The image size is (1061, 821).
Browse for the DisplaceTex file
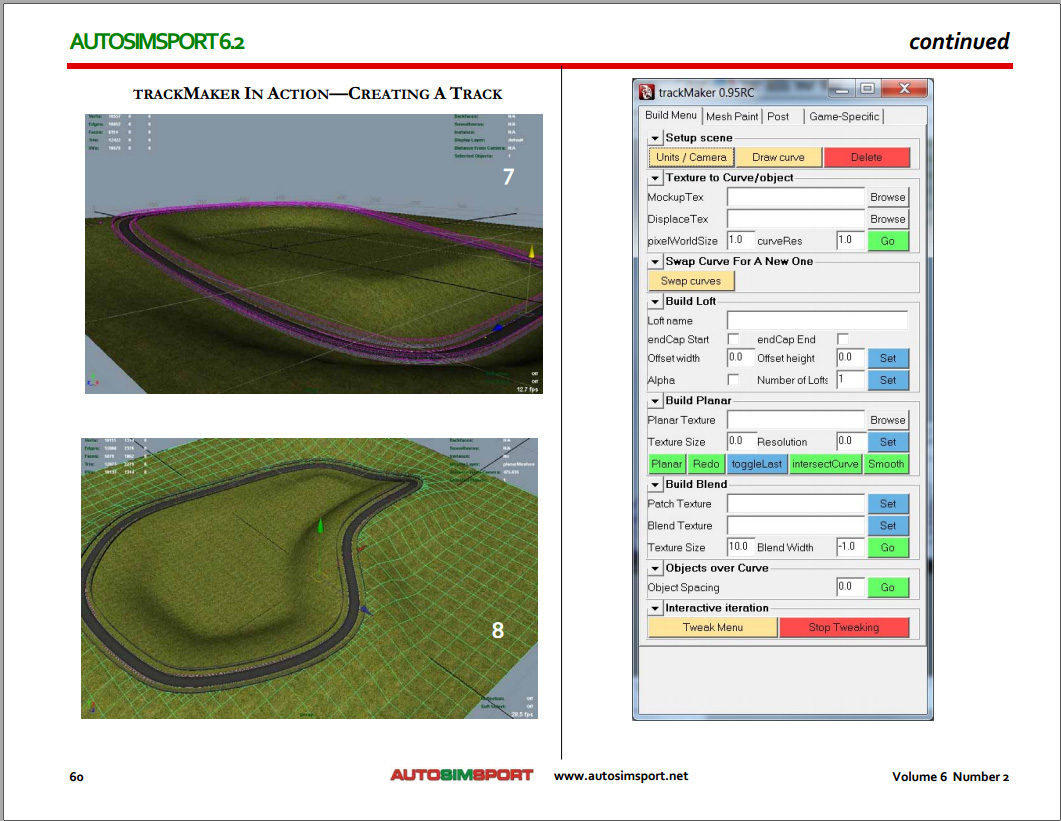888,219
